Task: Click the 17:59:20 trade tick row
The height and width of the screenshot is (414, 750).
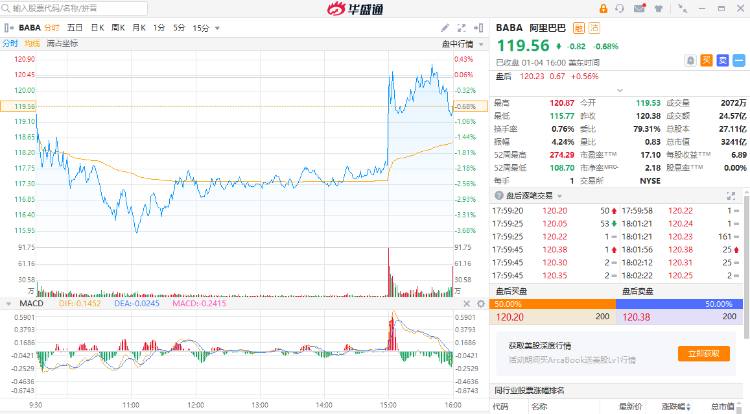Action: pos(554,211)
